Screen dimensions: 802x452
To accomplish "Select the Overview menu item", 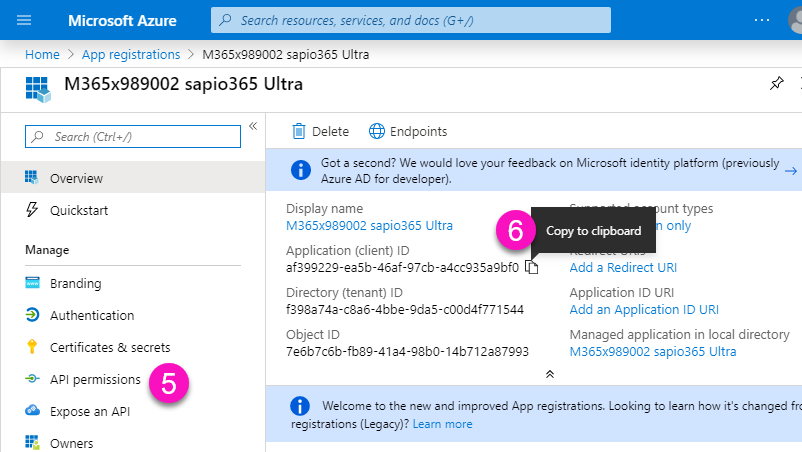I will pyautogui.click(x=76, y=178).
